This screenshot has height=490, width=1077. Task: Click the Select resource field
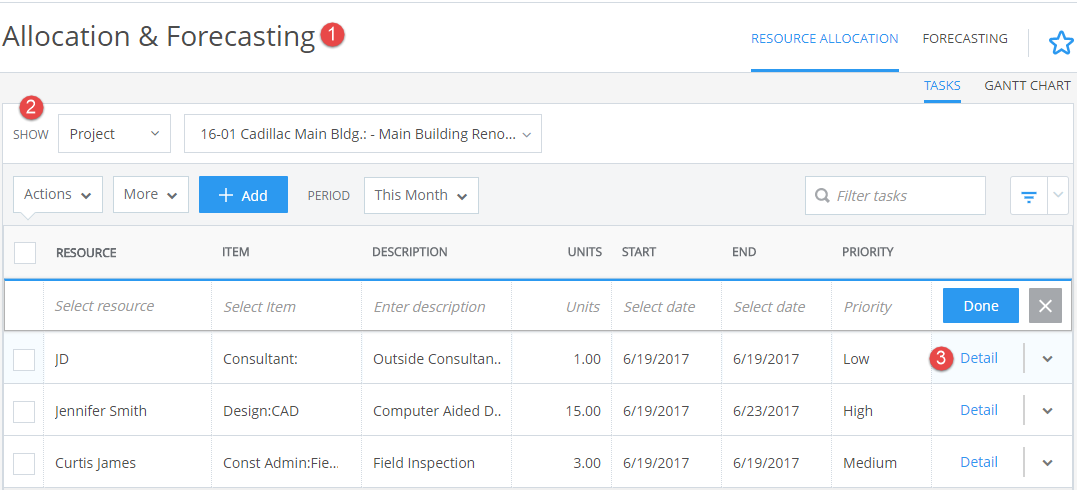coord(128,306)
